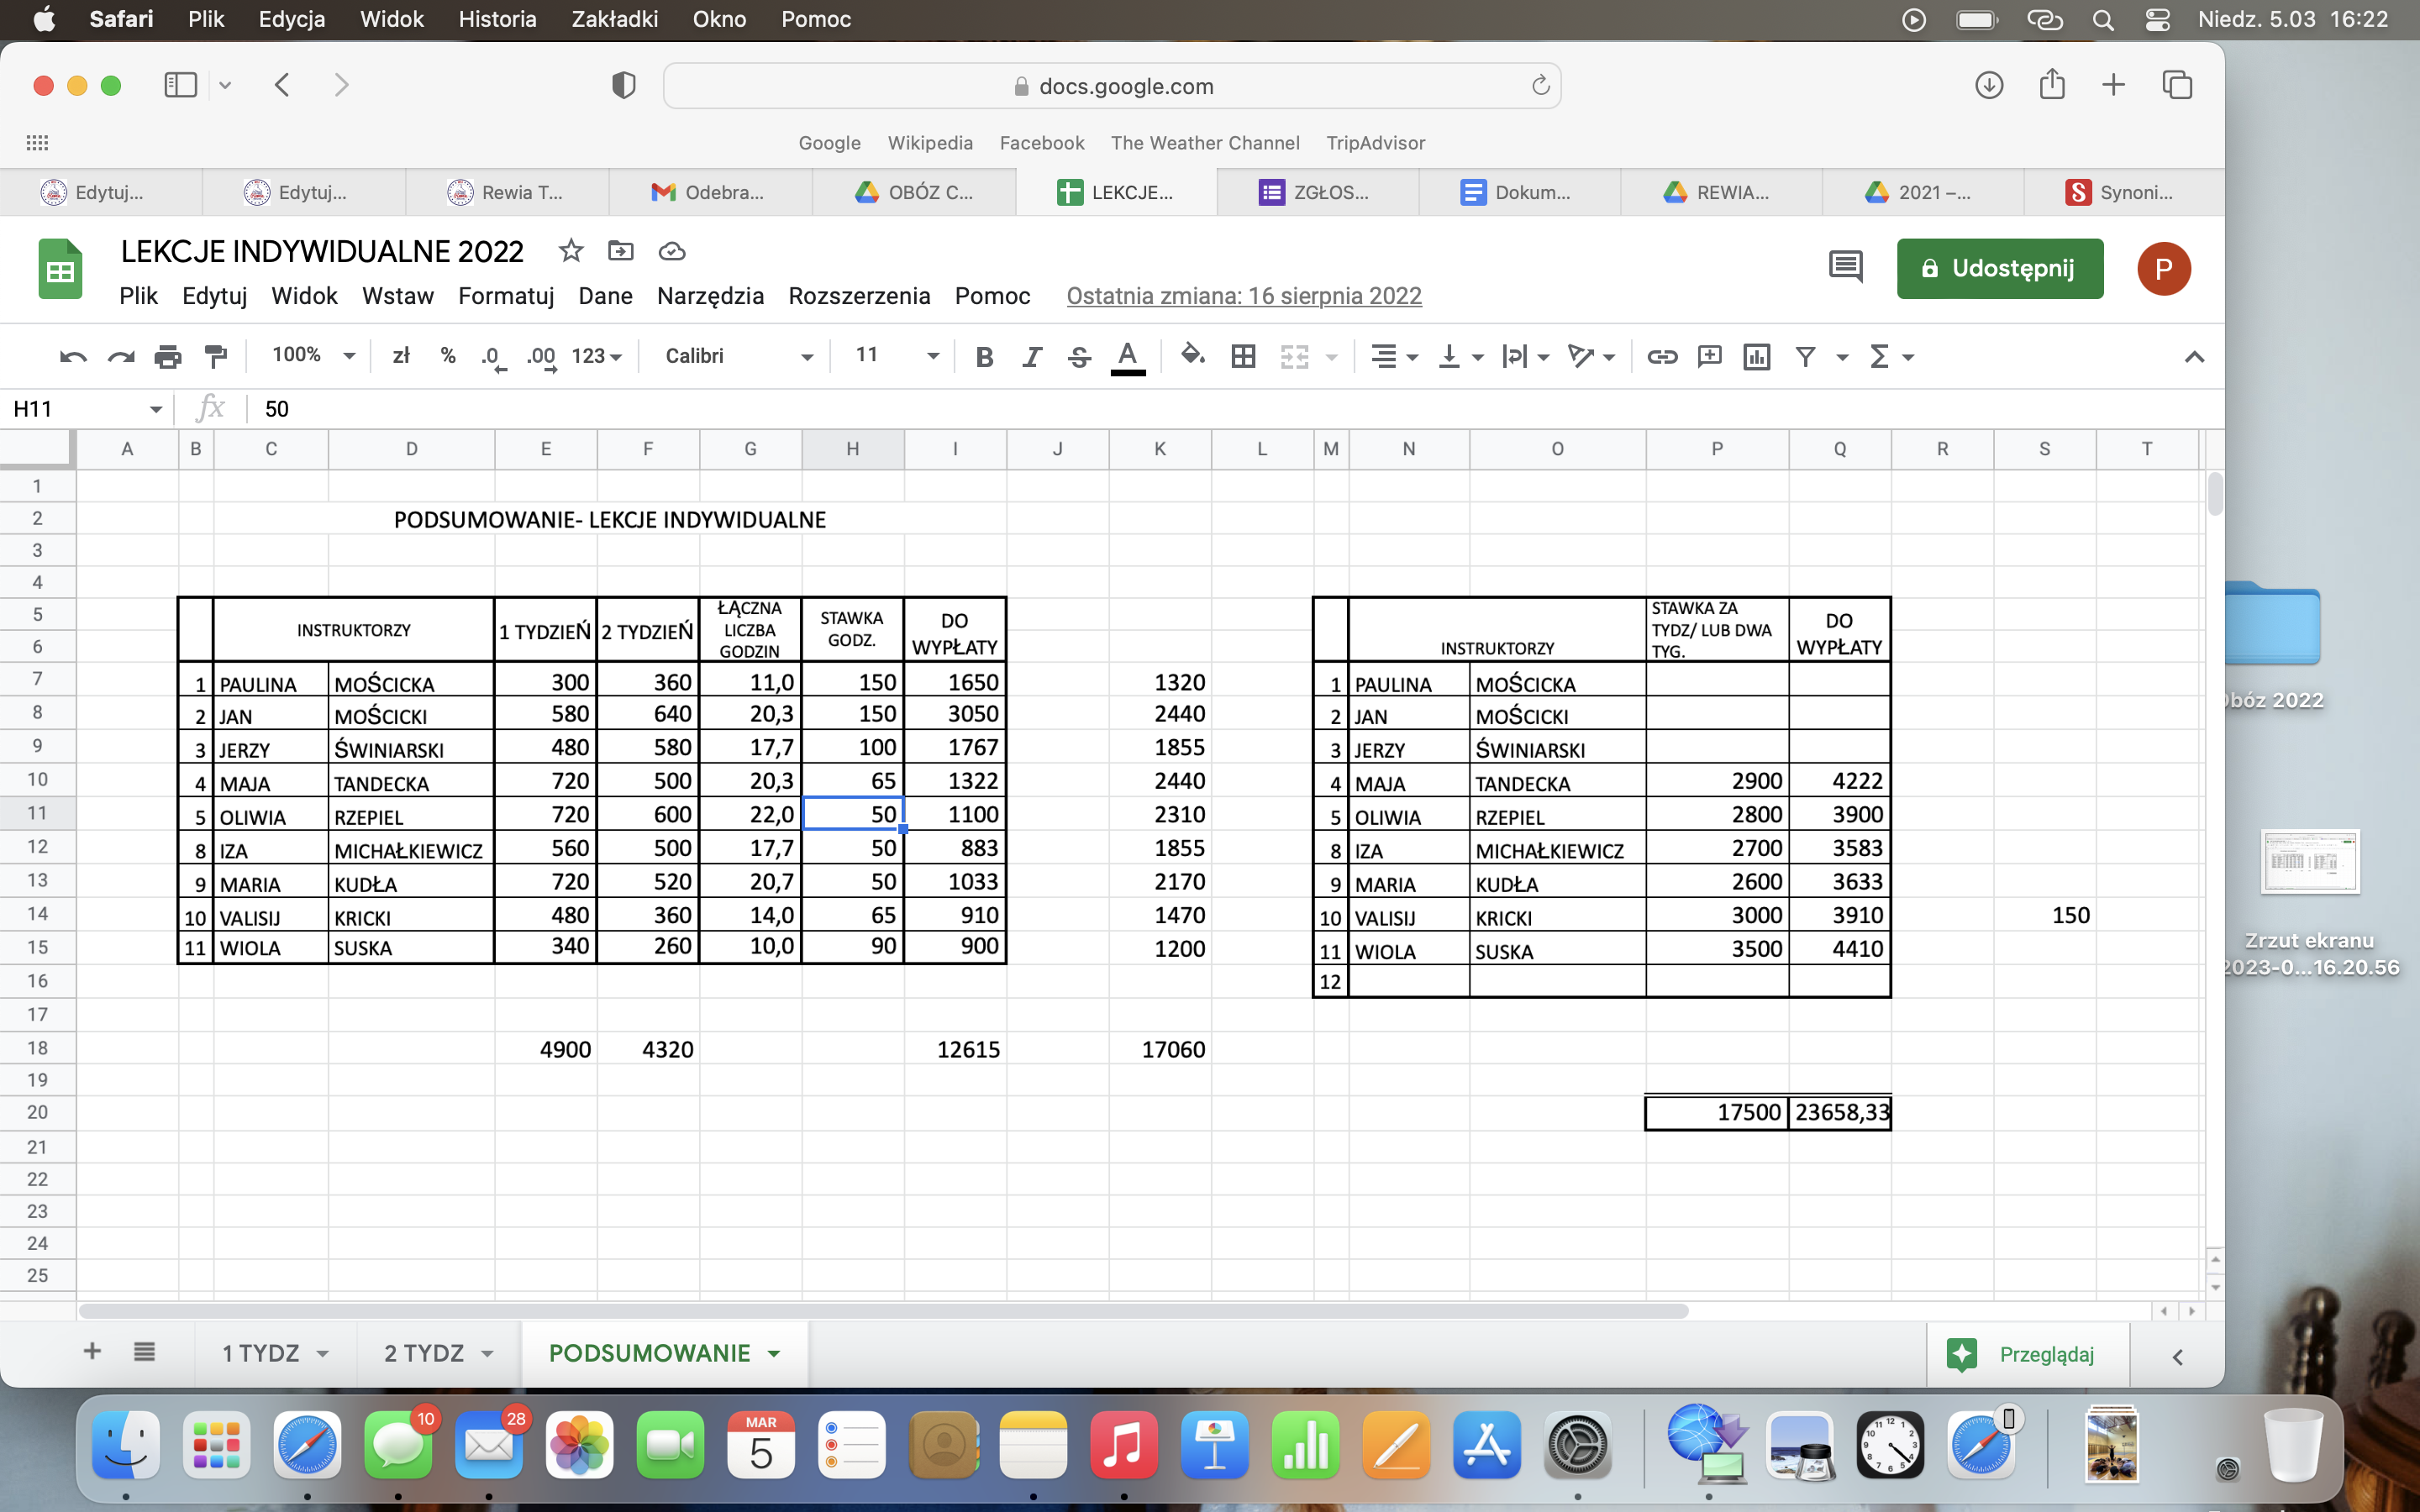Open the text color picker

[x=1127, y=357]
